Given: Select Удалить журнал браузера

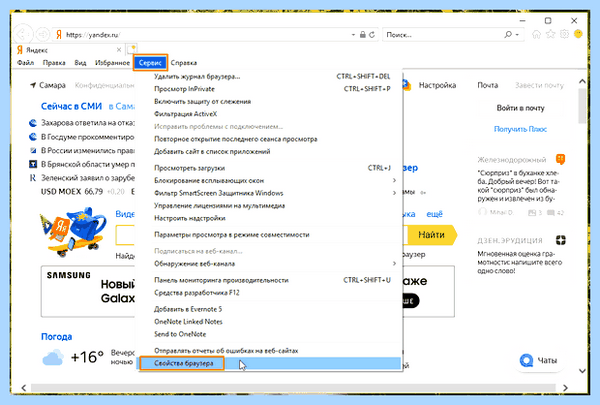Looking at the screenshot, I should (270, 77).
